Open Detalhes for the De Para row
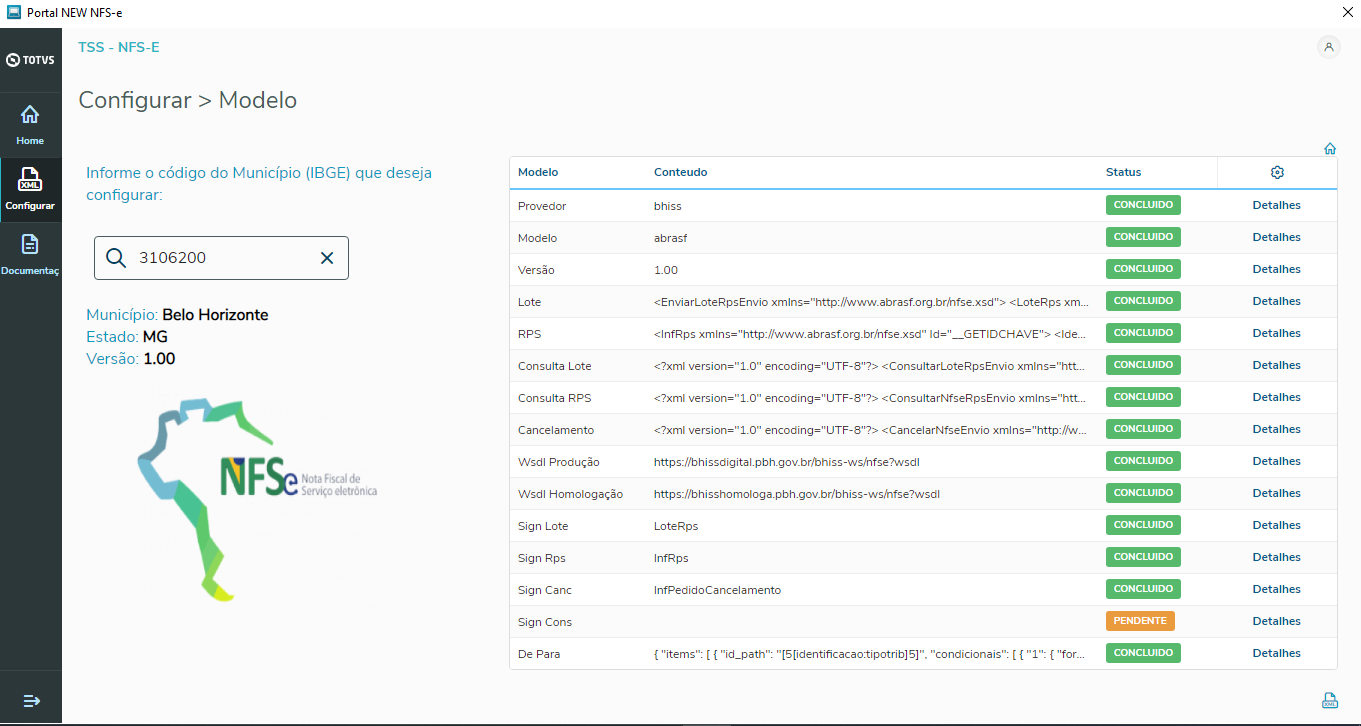Viewport: 1361px width, 726px height. point(1276,653)
